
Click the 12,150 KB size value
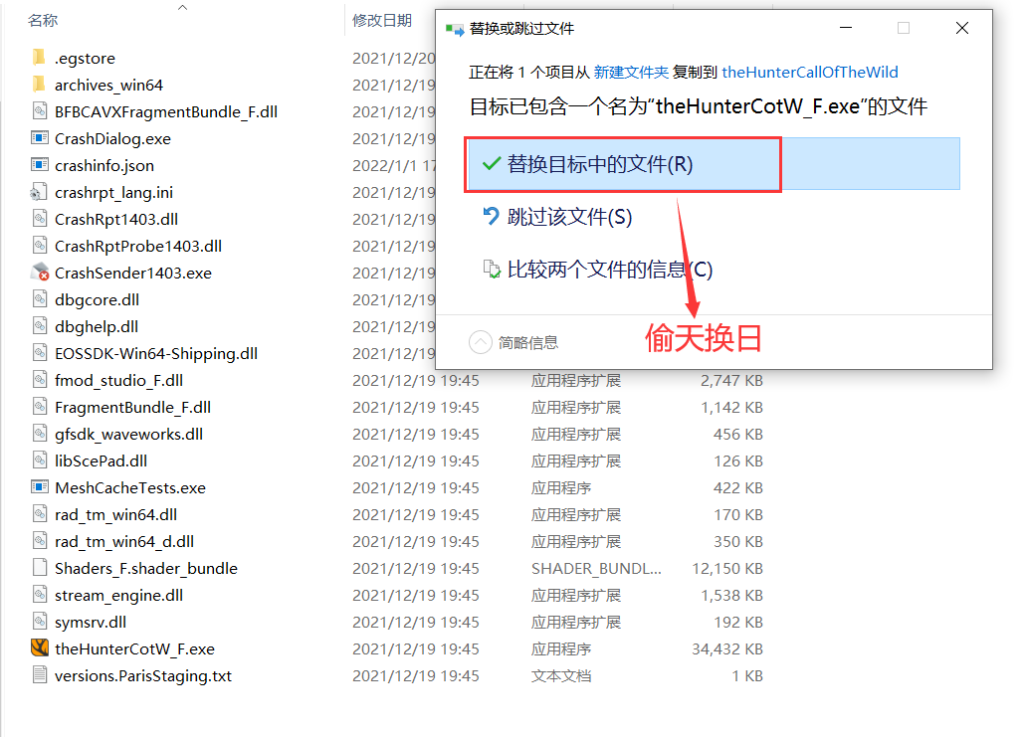coord(728,568)
